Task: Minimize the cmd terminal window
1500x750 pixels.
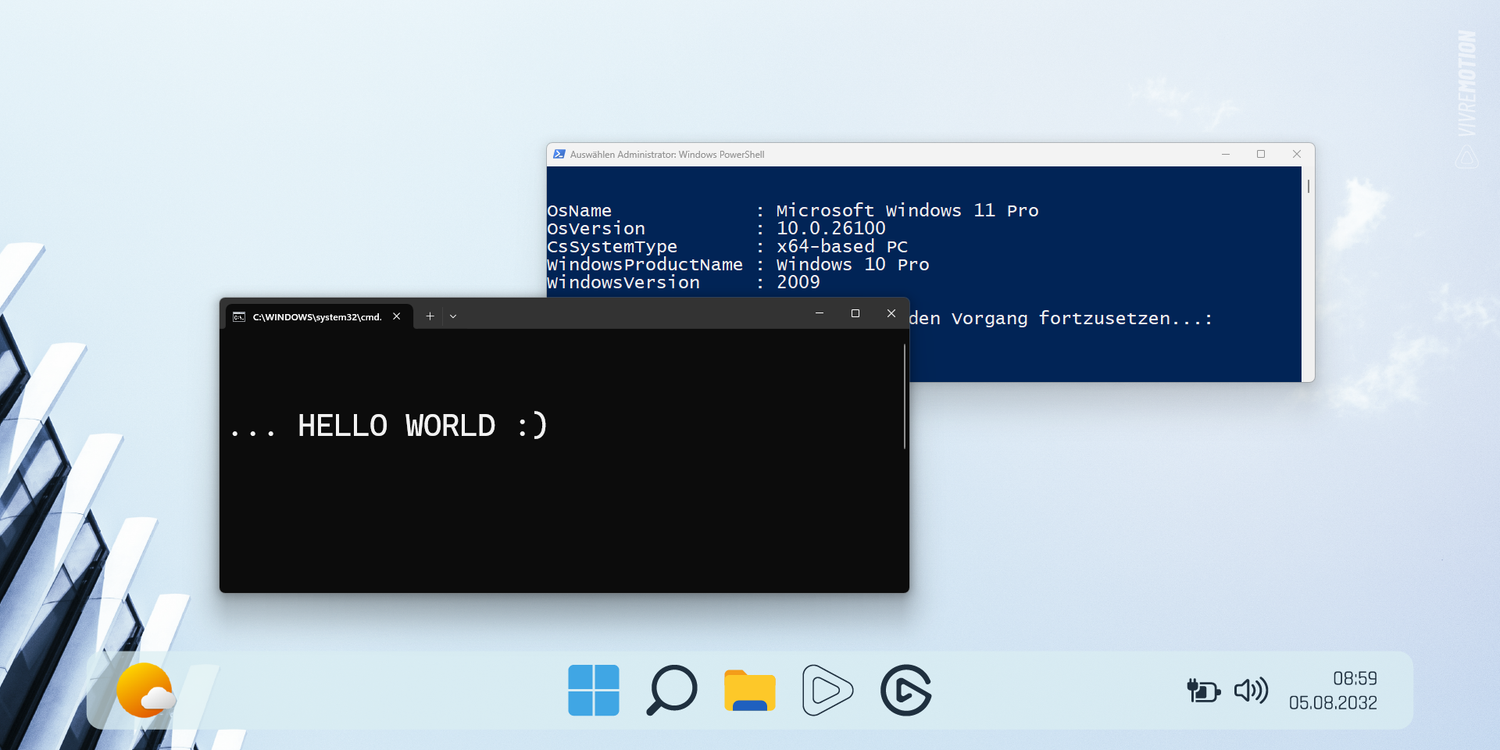Action: [x=819, y=314]
